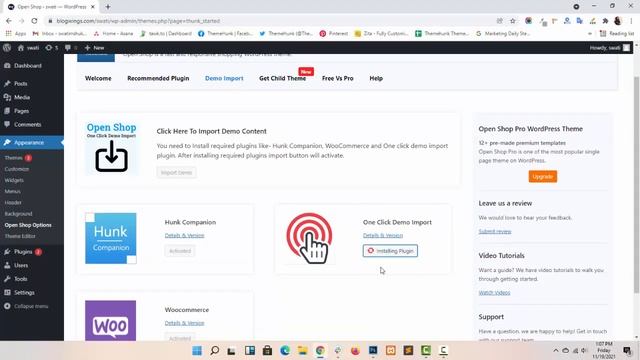Click the orange Upgrade button
Screen dimensions: 640x360
click(x=543, y=177)
